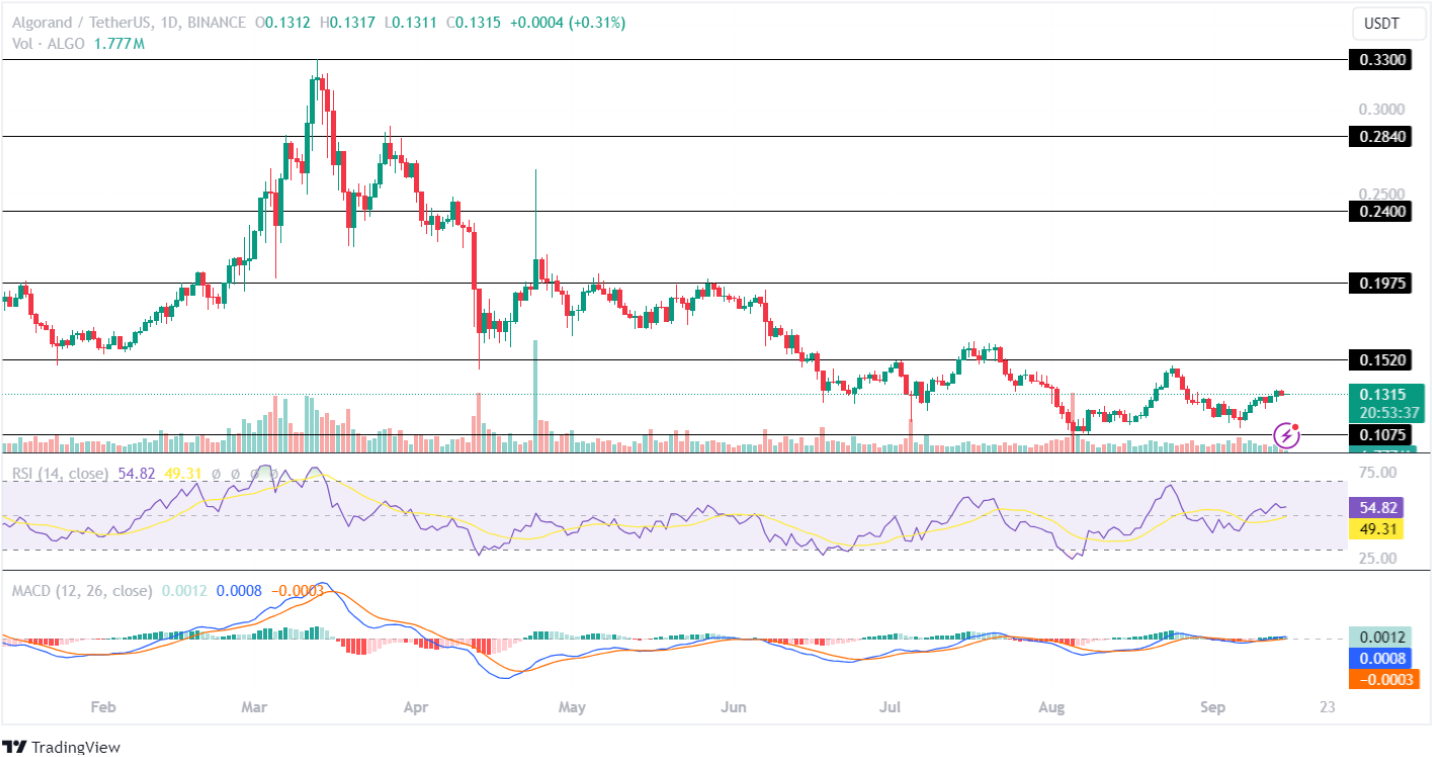Click Jun on the time axis

coord(733,707)
